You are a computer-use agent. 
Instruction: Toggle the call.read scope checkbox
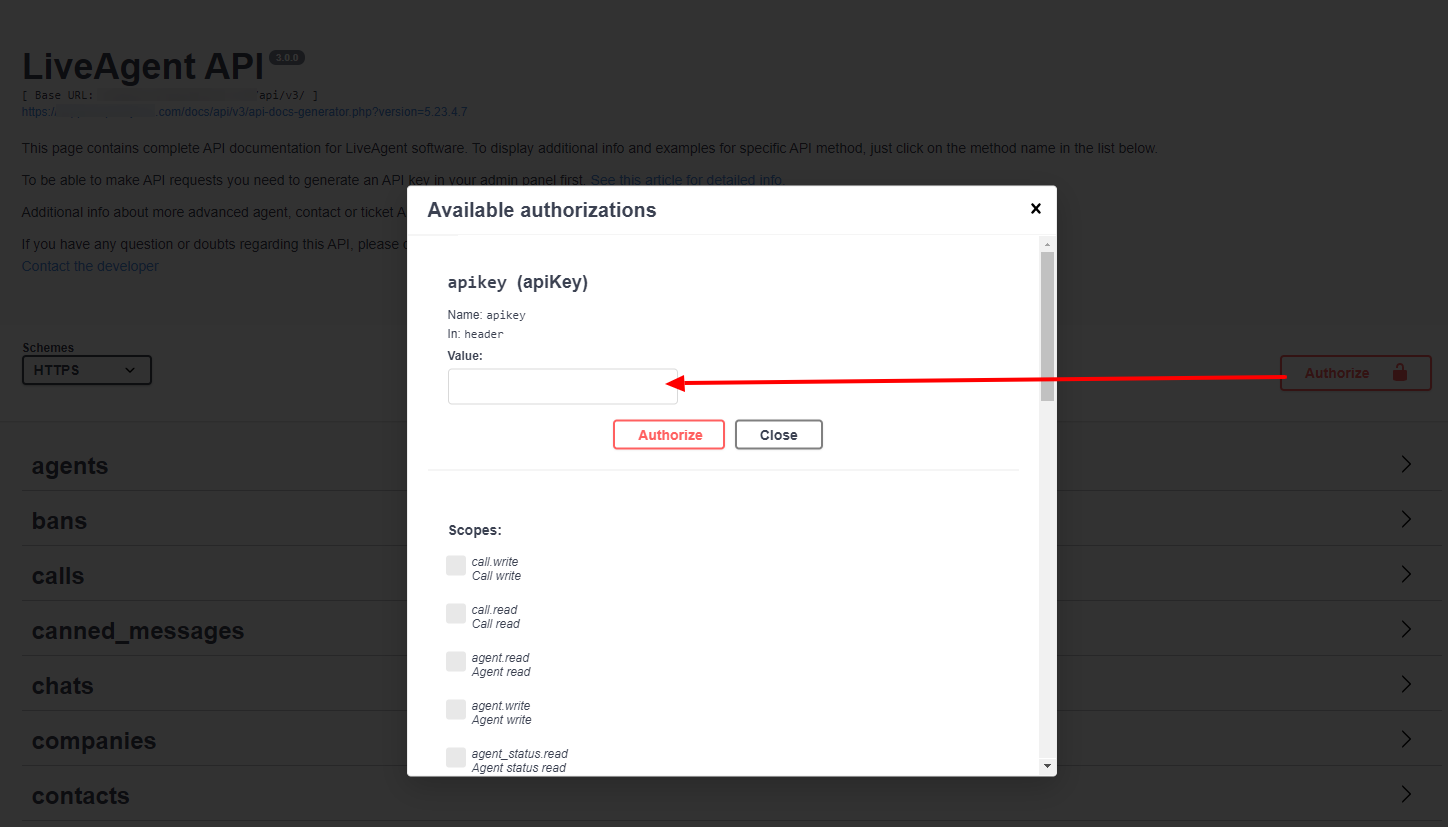456,614
